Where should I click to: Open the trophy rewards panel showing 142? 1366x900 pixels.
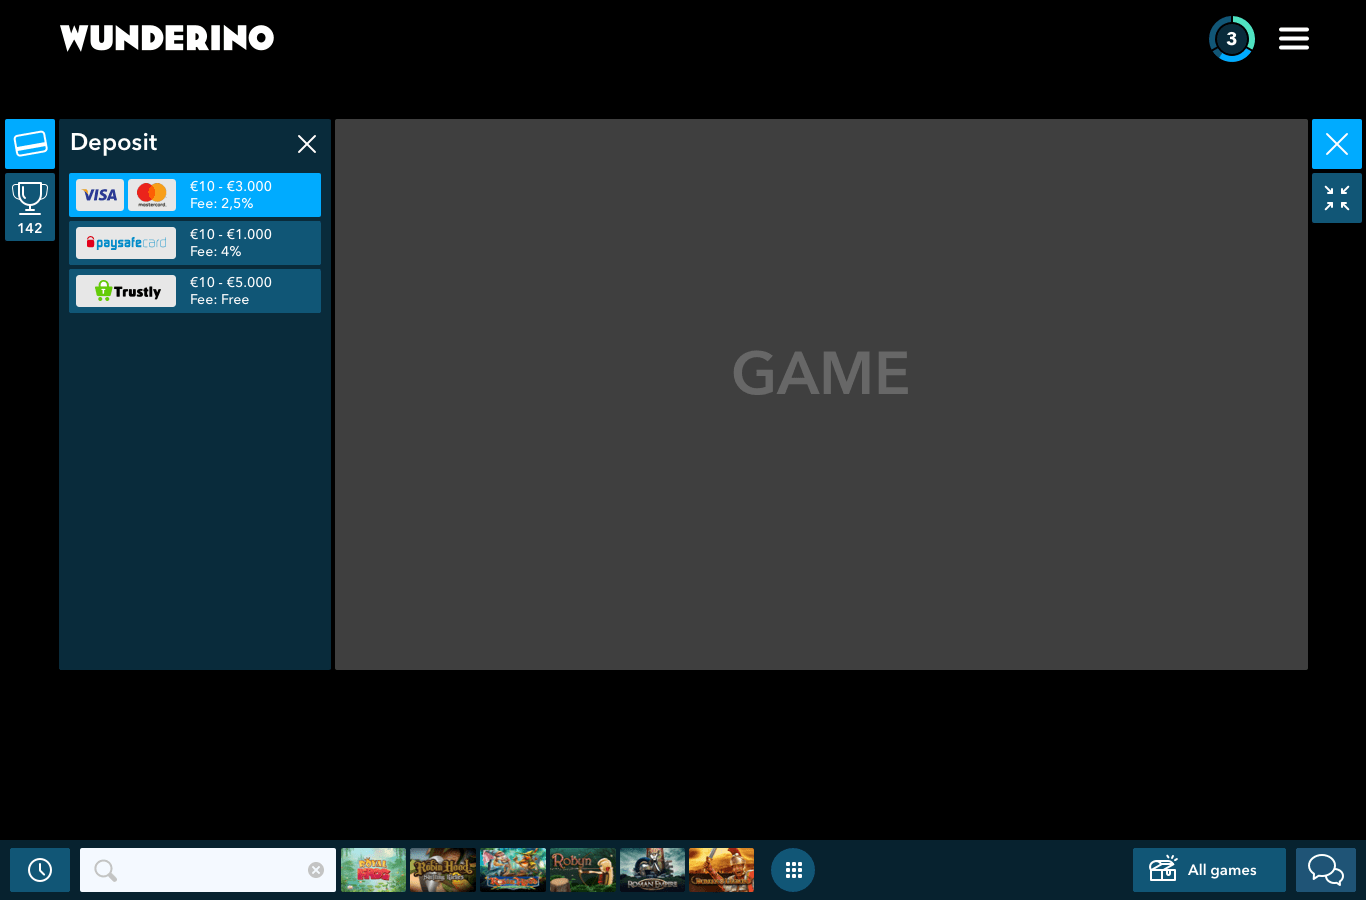pyautogui.click(x=30, y=207)
